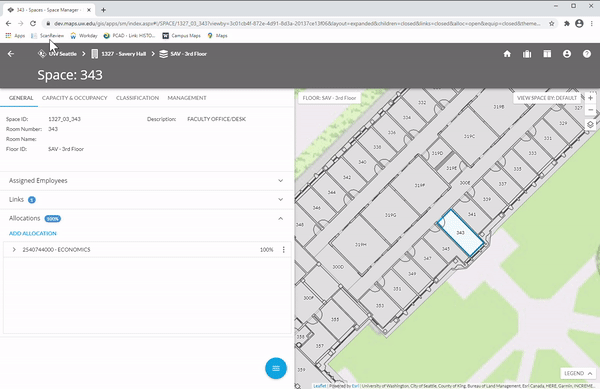Close the Space Manager browser tab
Screen dimensions: 600x389
click(x=89, y=10)
